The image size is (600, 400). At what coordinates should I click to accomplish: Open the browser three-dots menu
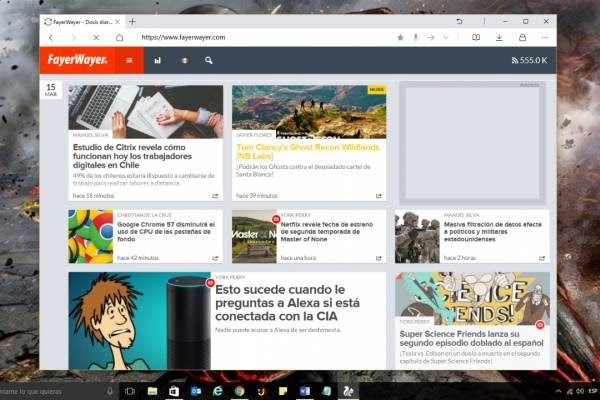pos(545,38)
